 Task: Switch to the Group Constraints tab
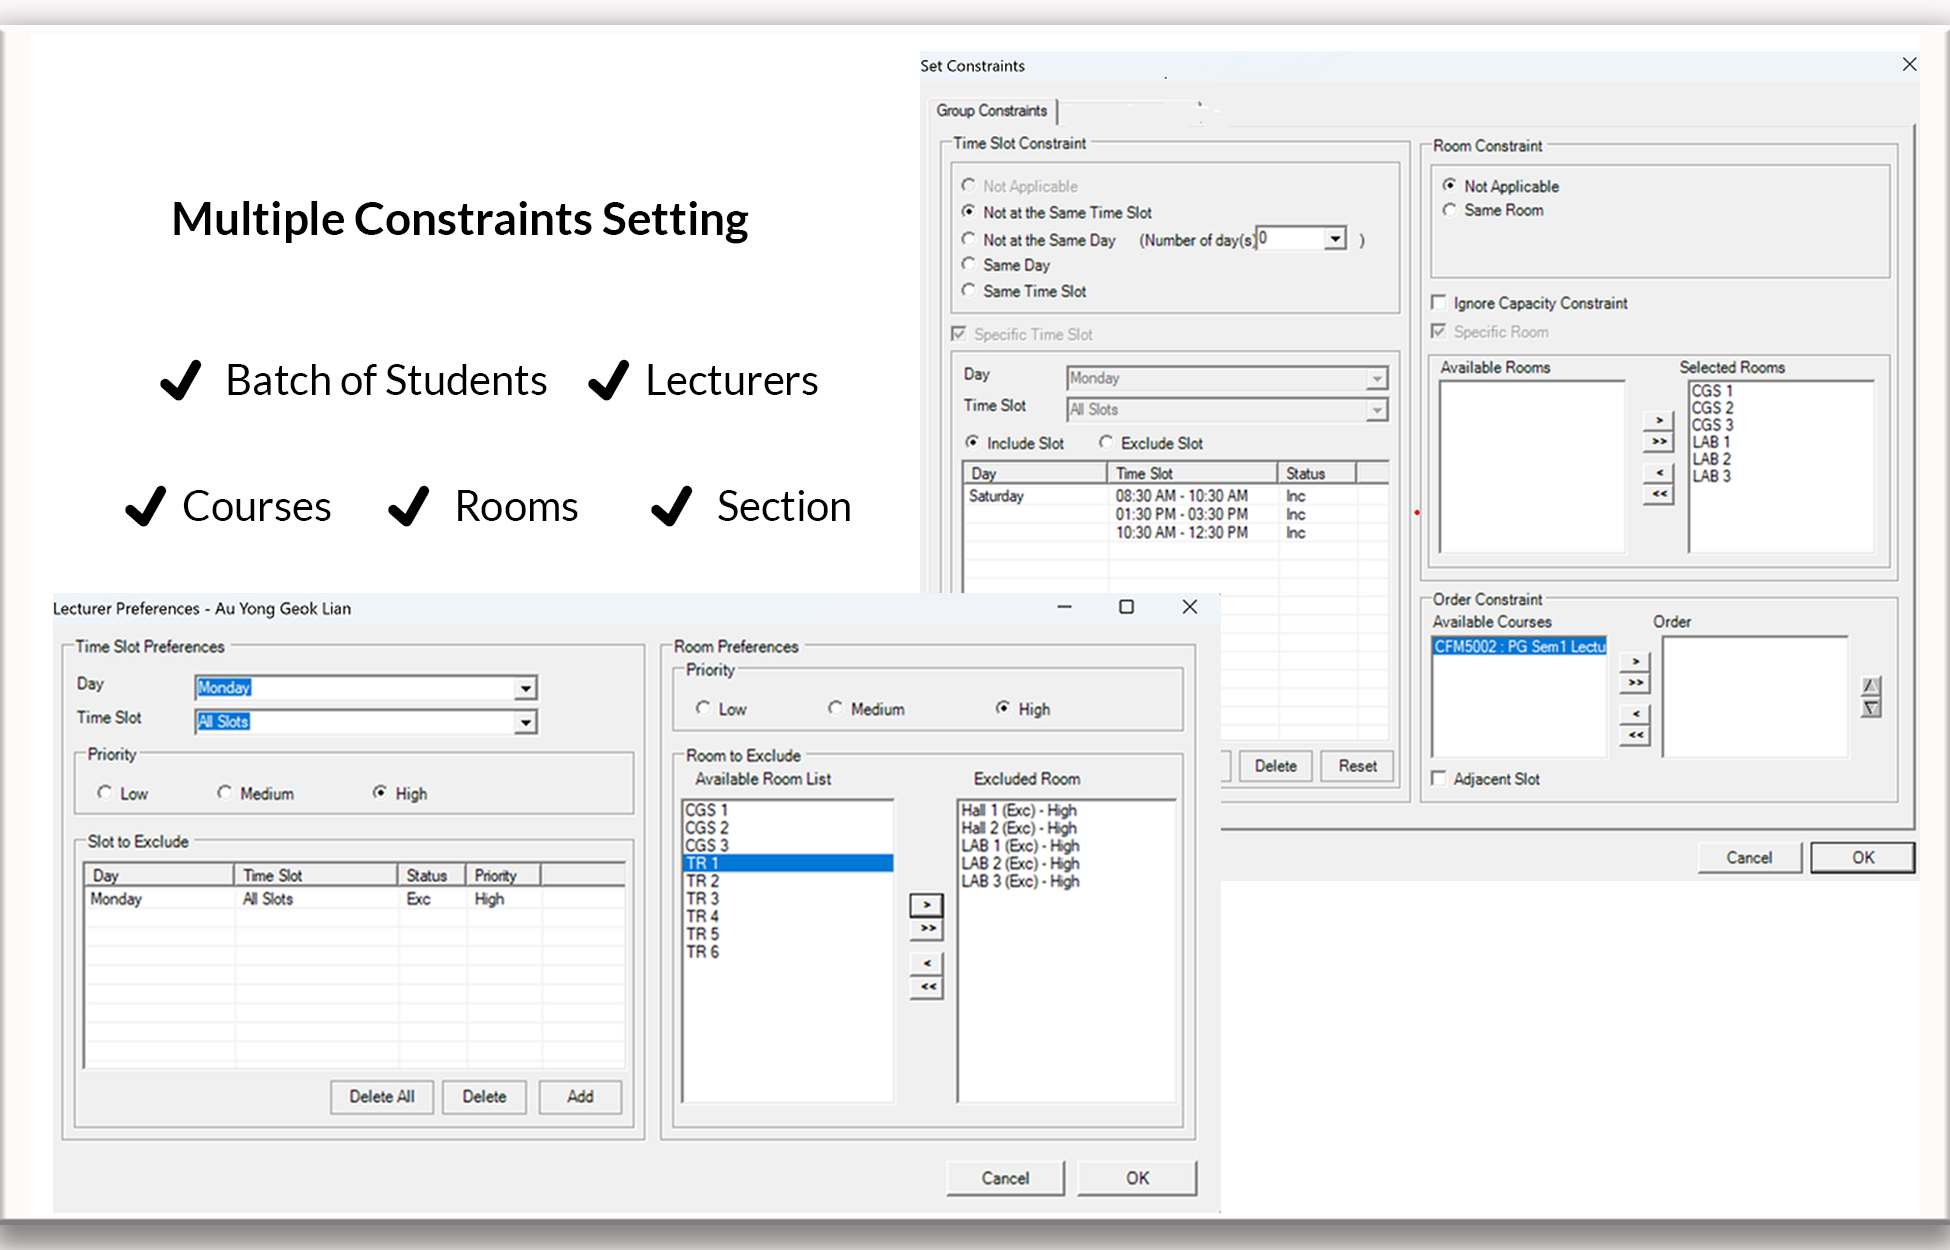993,111
